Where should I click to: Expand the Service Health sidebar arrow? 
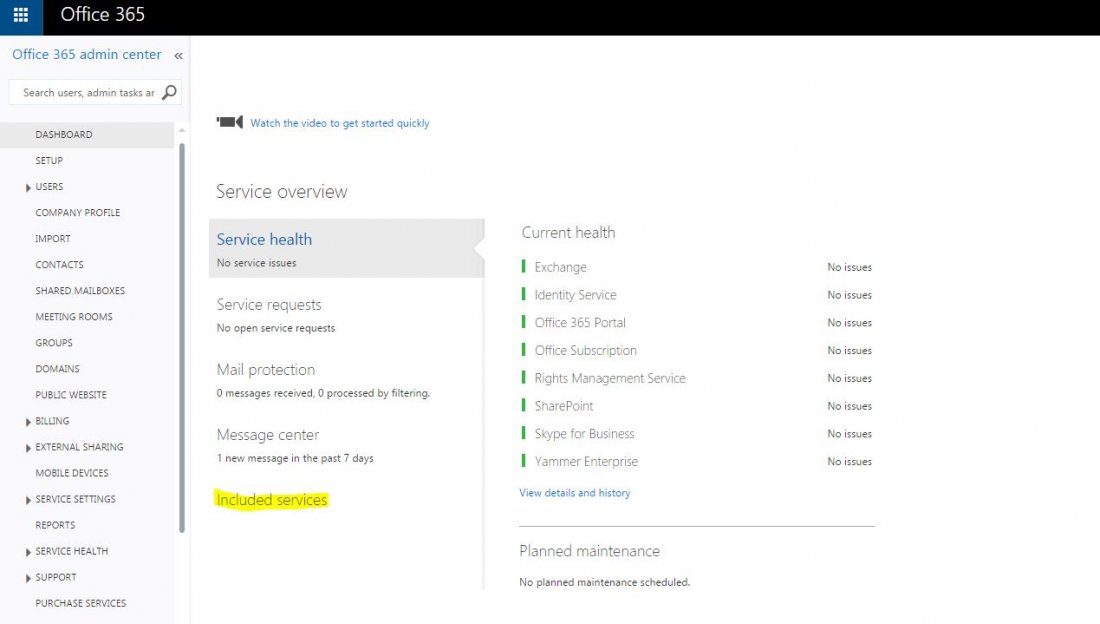[x=28, y=552]
